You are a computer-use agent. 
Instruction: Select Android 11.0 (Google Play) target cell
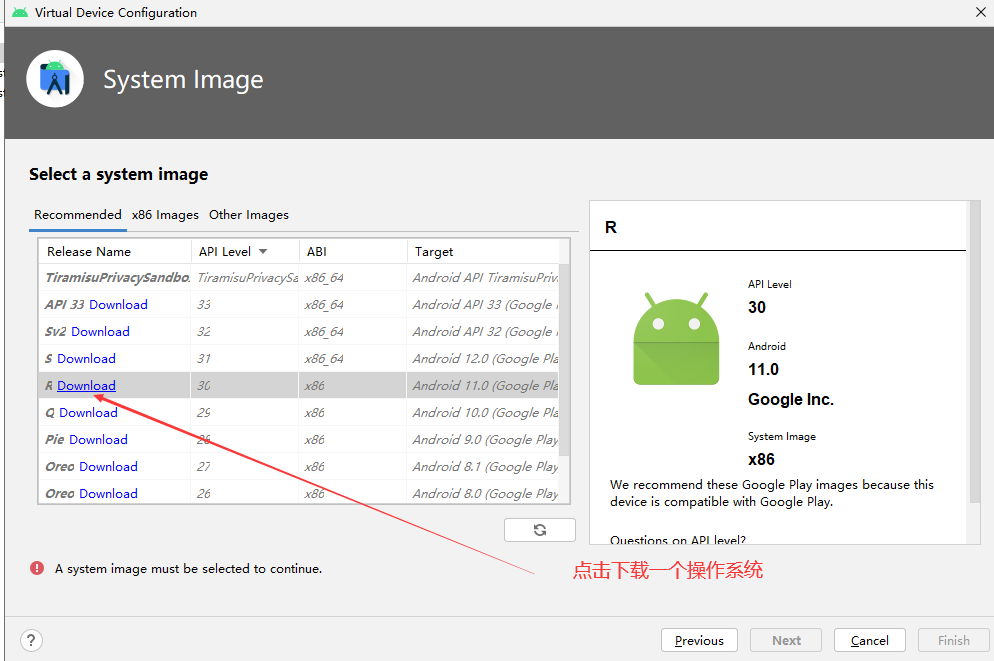(484, 386)
